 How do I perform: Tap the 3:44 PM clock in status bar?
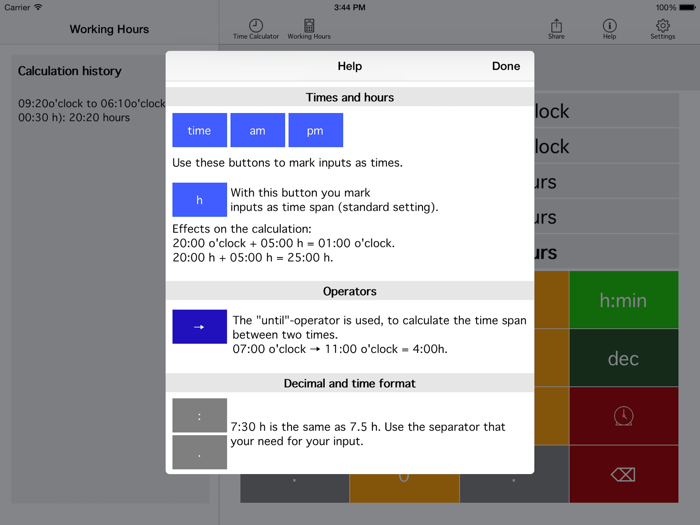(x=350, y=7)
